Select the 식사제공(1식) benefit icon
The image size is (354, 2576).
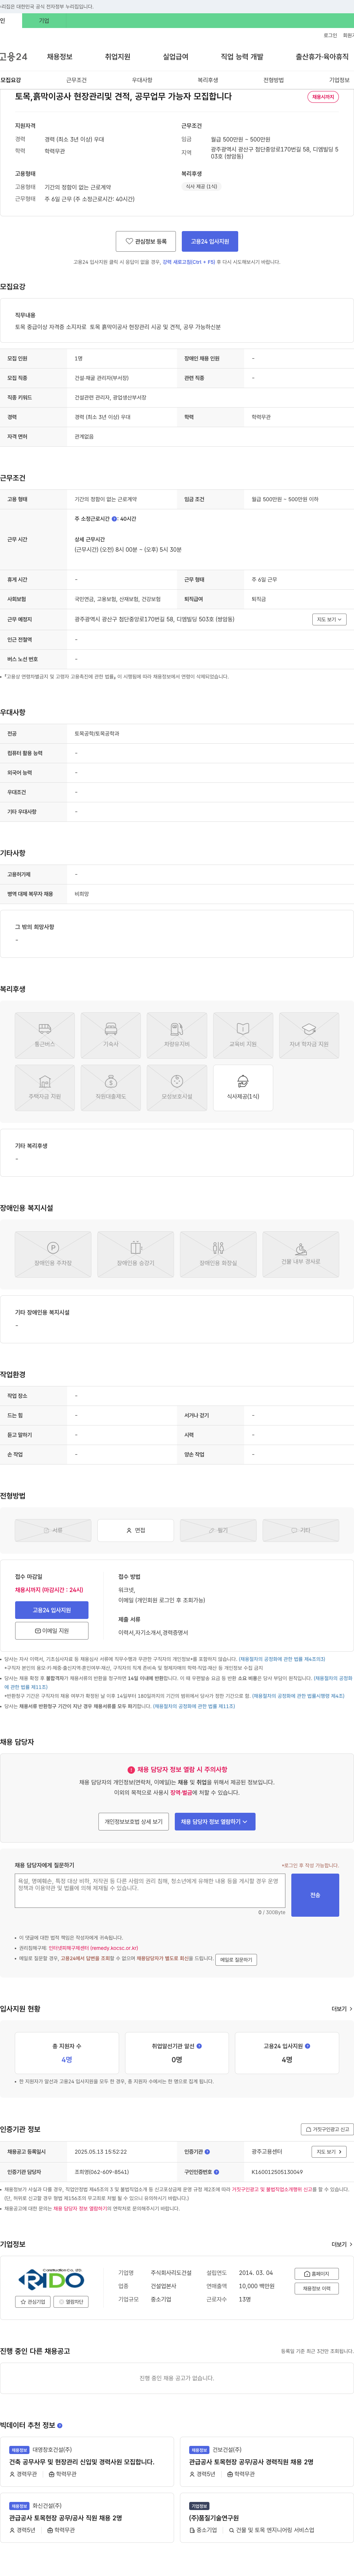pos(243,1088)
